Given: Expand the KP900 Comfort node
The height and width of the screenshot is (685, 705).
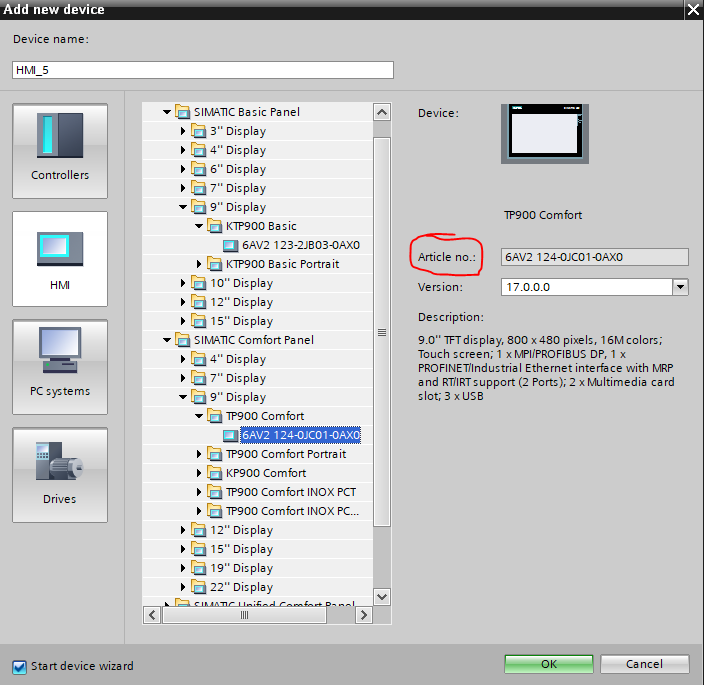Looking at the screenshot, I should [x=199, y=473].
